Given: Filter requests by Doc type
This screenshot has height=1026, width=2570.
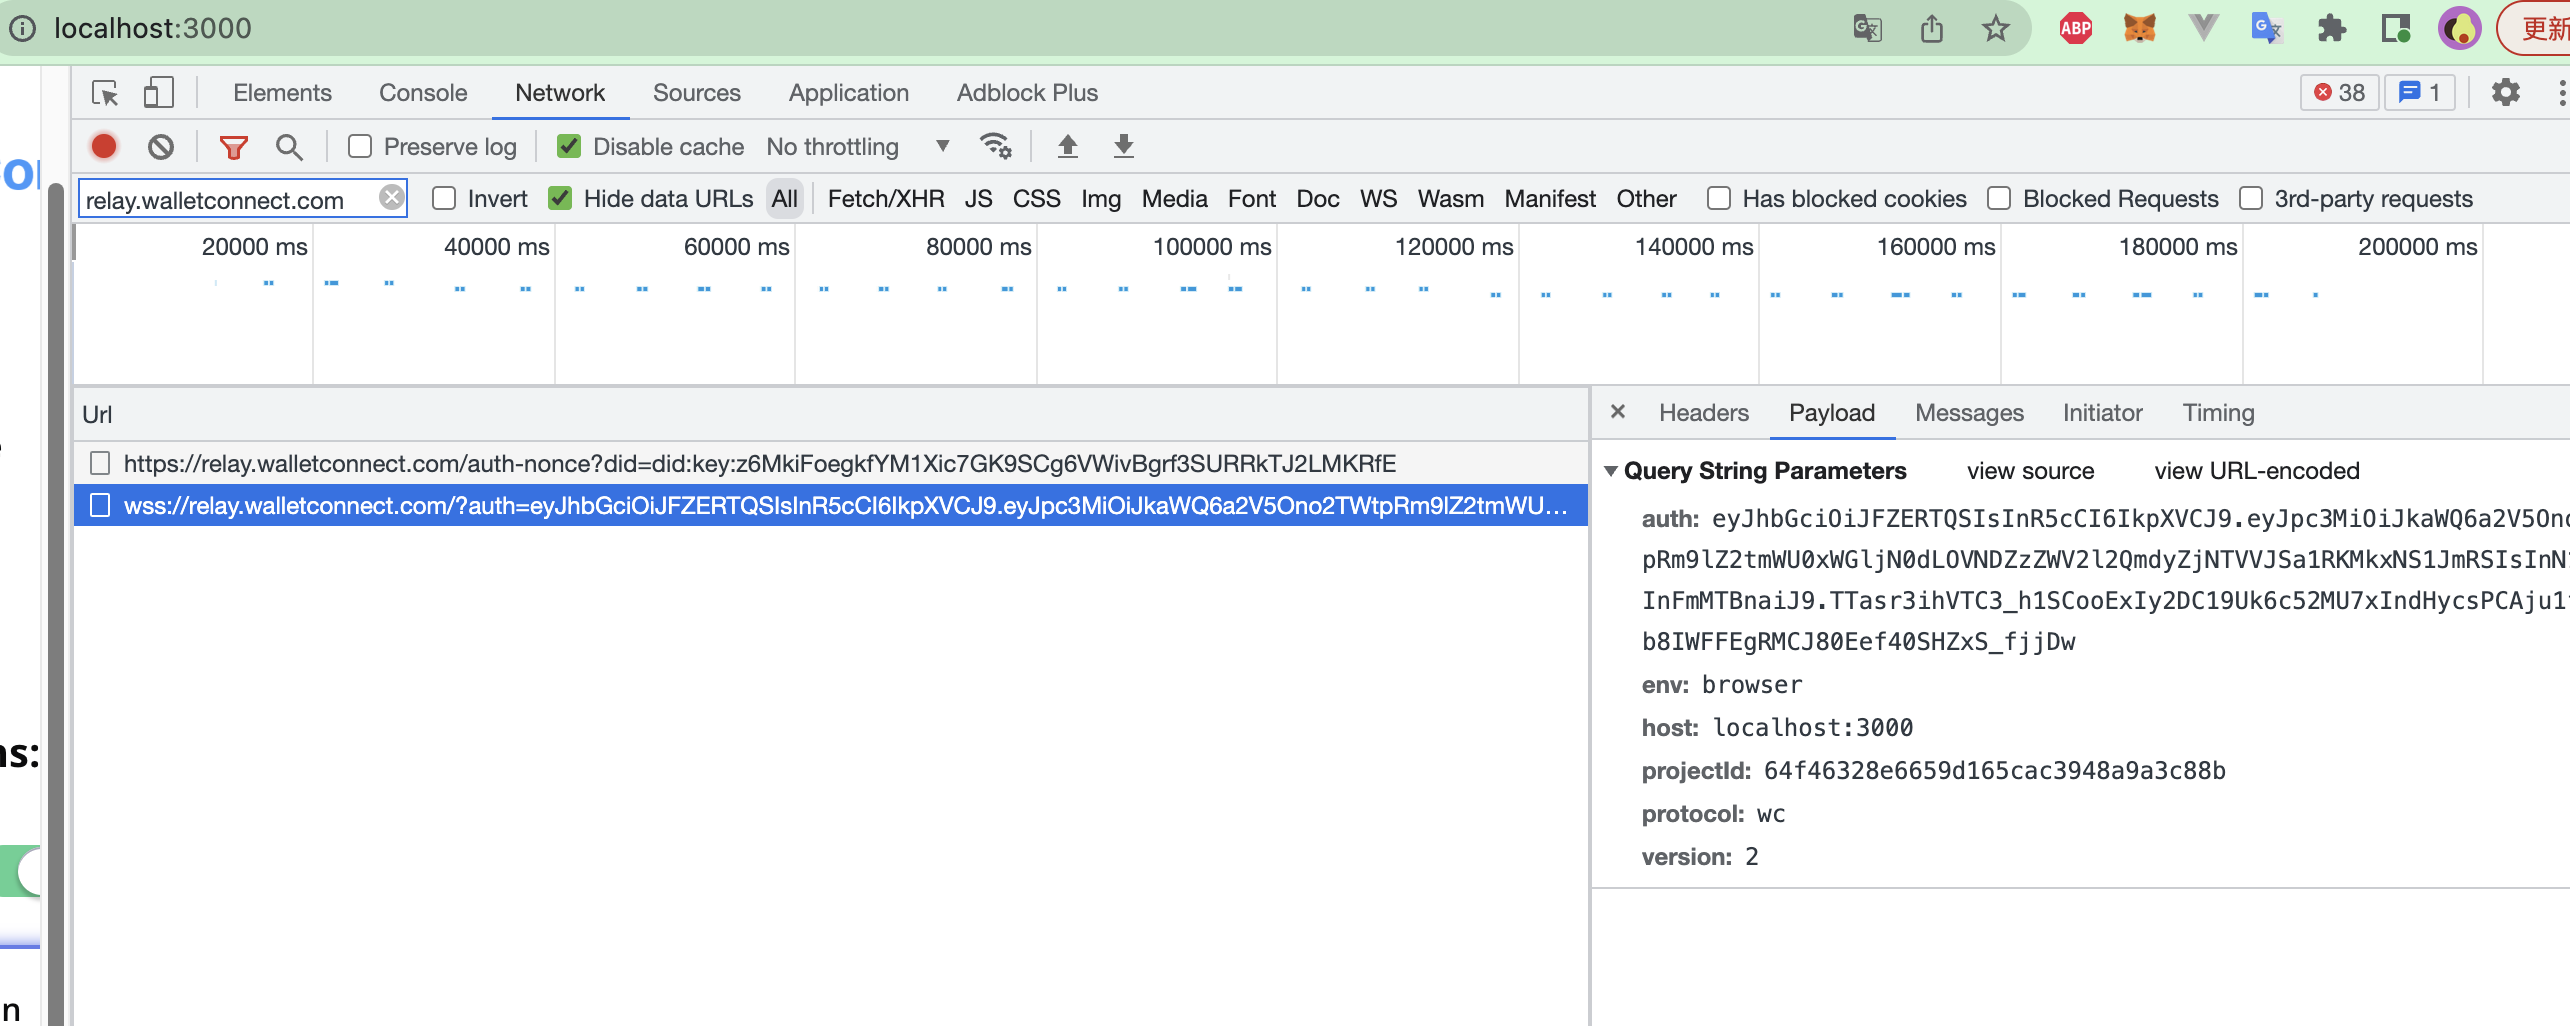Looking at the screenshot, I should click(1318, 199).
